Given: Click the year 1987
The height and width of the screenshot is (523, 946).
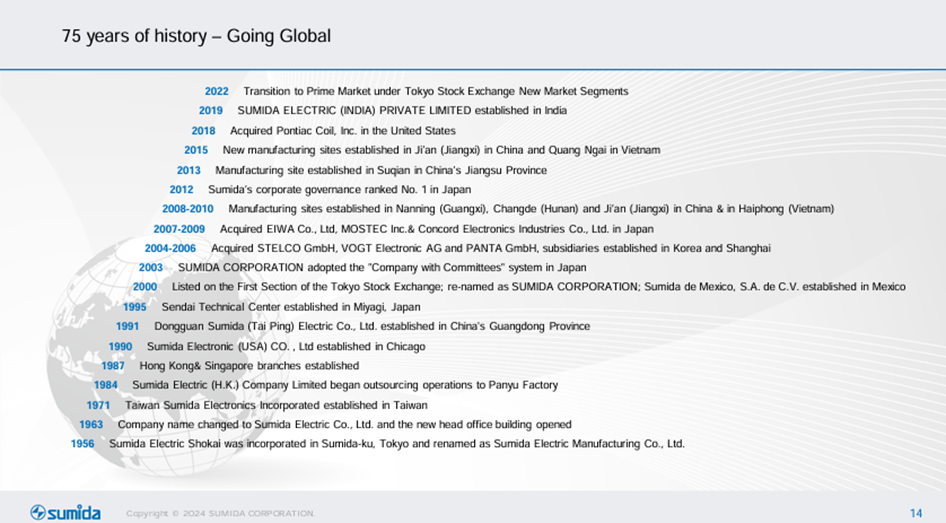Looking at the screenshot, I should pyautogui.click(x=113, y=366).
